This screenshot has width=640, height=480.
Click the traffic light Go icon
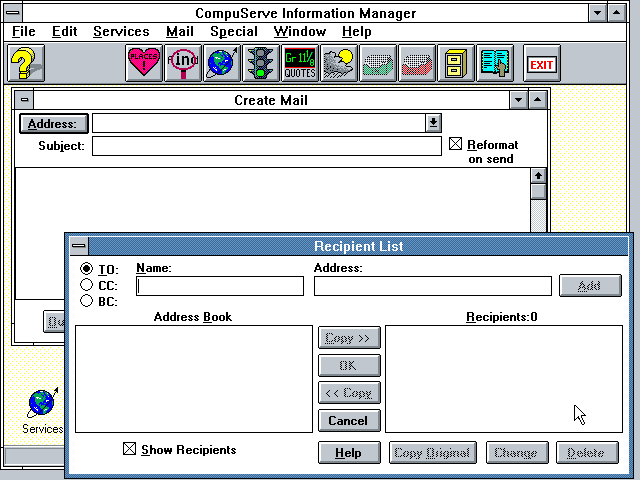[x=261, y=63]
